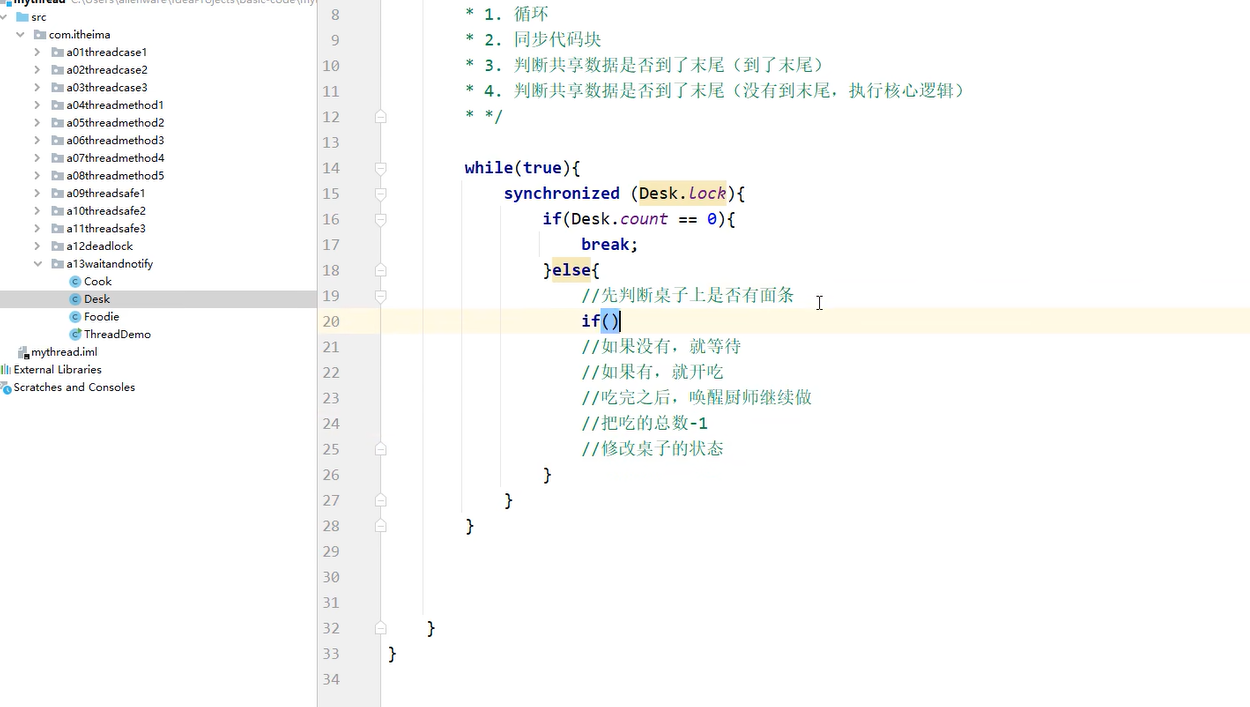The height and width of the screenshot is (707, 1250).
Task: Click the '}else{' keyword line
Action: 571,270
